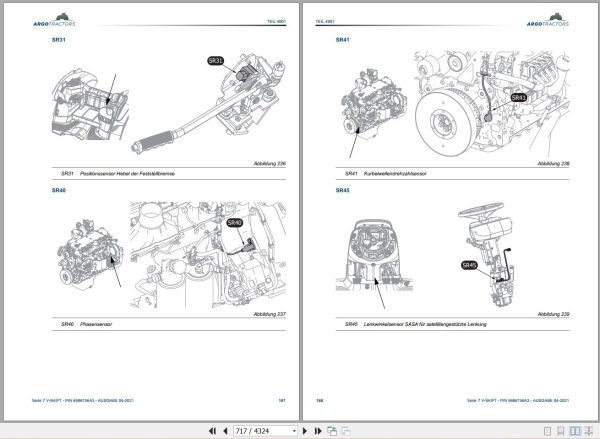Click the left page footer Serie 7 V-SHIFT text
The width and height of the screenshot is (600, 439).
pyautogui.click(x=83, y=400)
